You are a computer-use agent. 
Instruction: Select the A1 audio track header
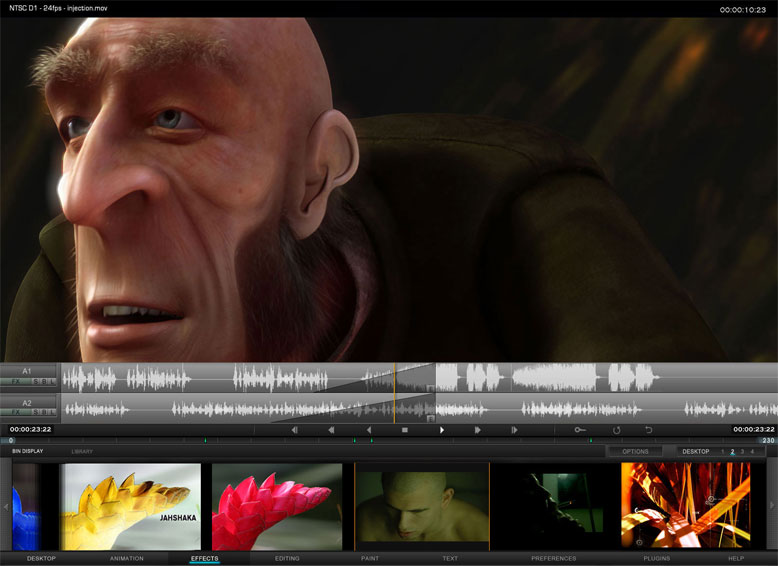28,371
